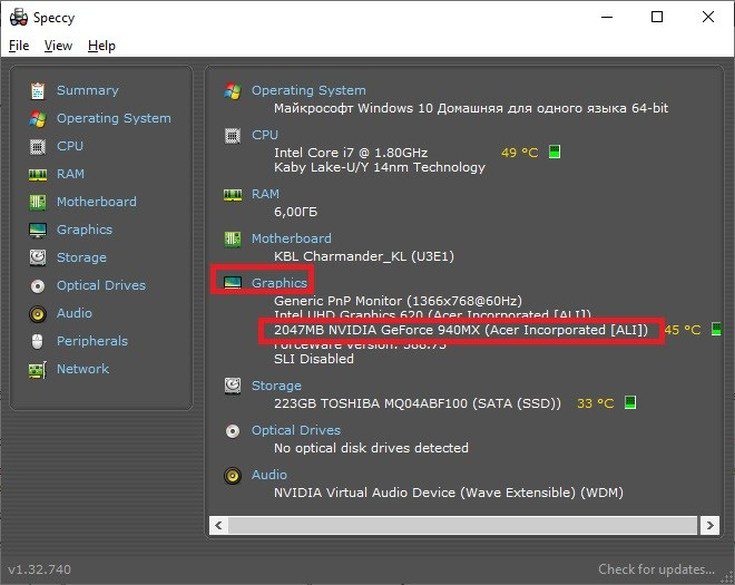This screenshot has height=585, width=735.
Task: Click the horizontal scrollbar track
Action: [463, 525]
